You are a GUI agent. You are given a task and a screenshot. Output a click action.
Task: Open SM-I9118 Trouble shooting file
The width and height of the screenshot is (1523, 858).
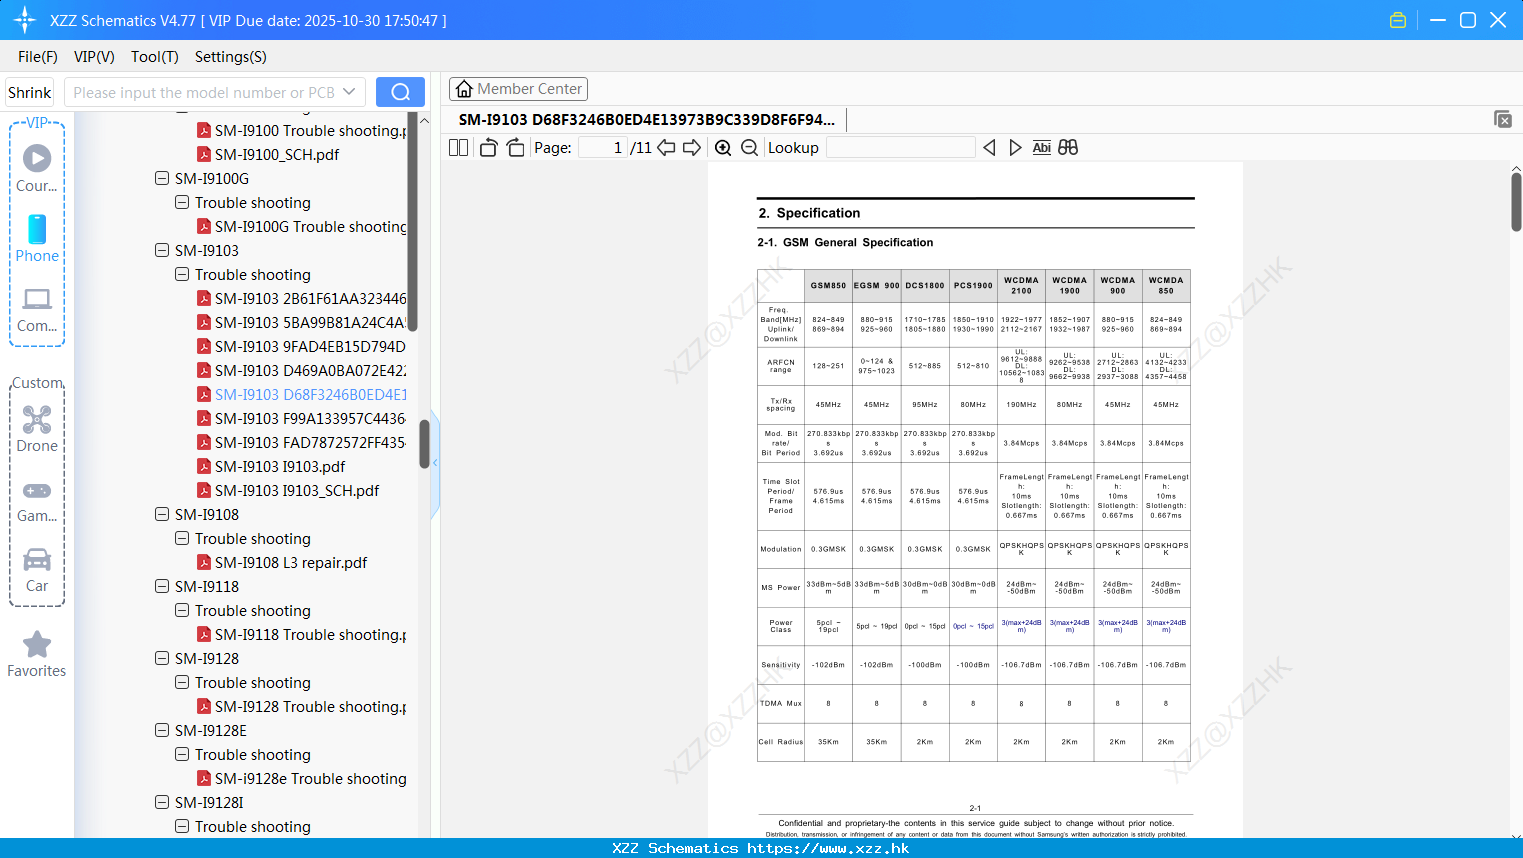pos(310,634)
